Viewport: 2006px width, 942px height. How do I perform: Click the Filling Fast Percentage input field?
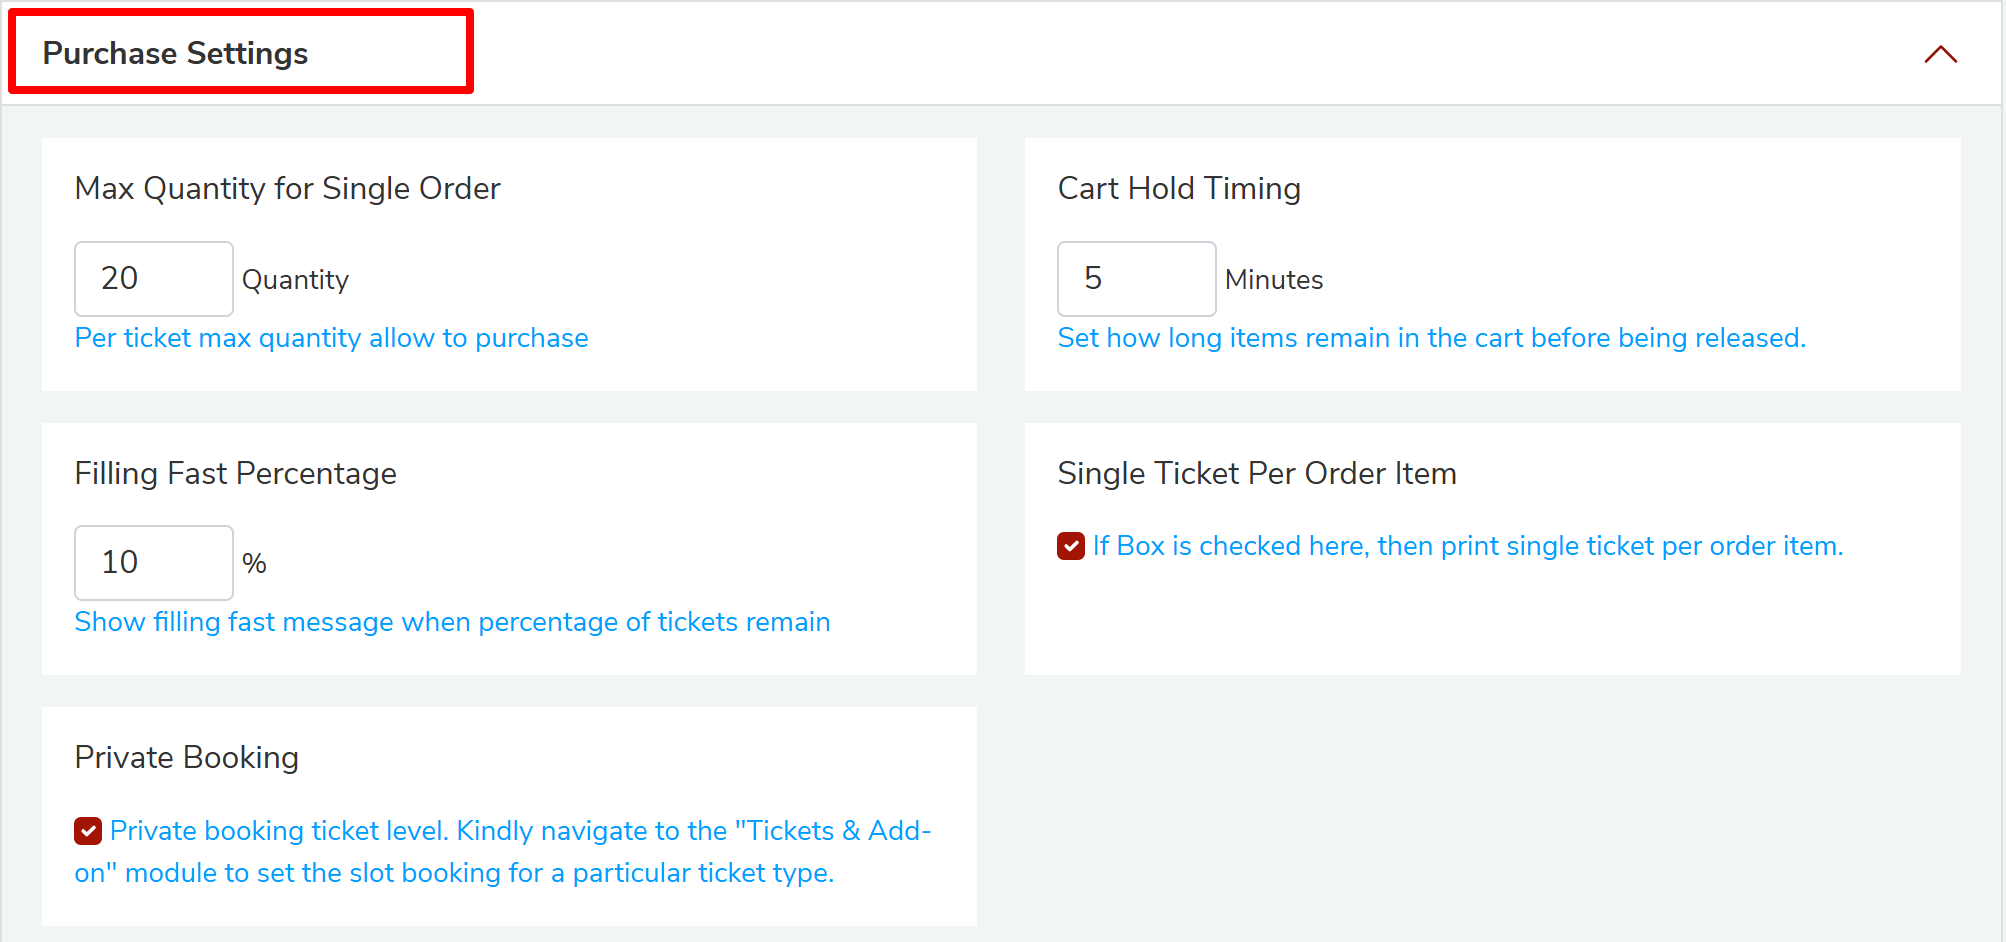pos(153,562)
